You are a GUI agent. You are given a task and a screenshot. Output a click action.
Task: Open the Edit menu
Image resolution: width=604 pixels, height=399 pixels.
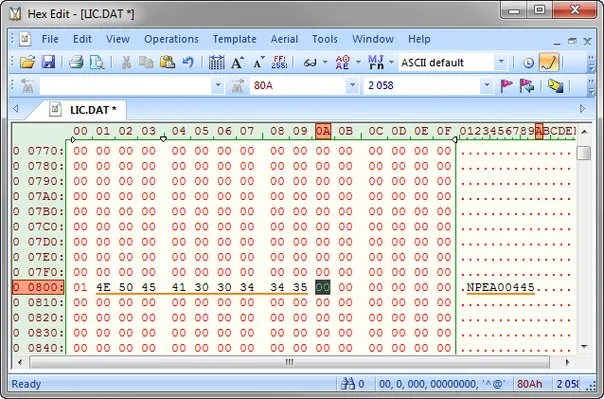82,39
